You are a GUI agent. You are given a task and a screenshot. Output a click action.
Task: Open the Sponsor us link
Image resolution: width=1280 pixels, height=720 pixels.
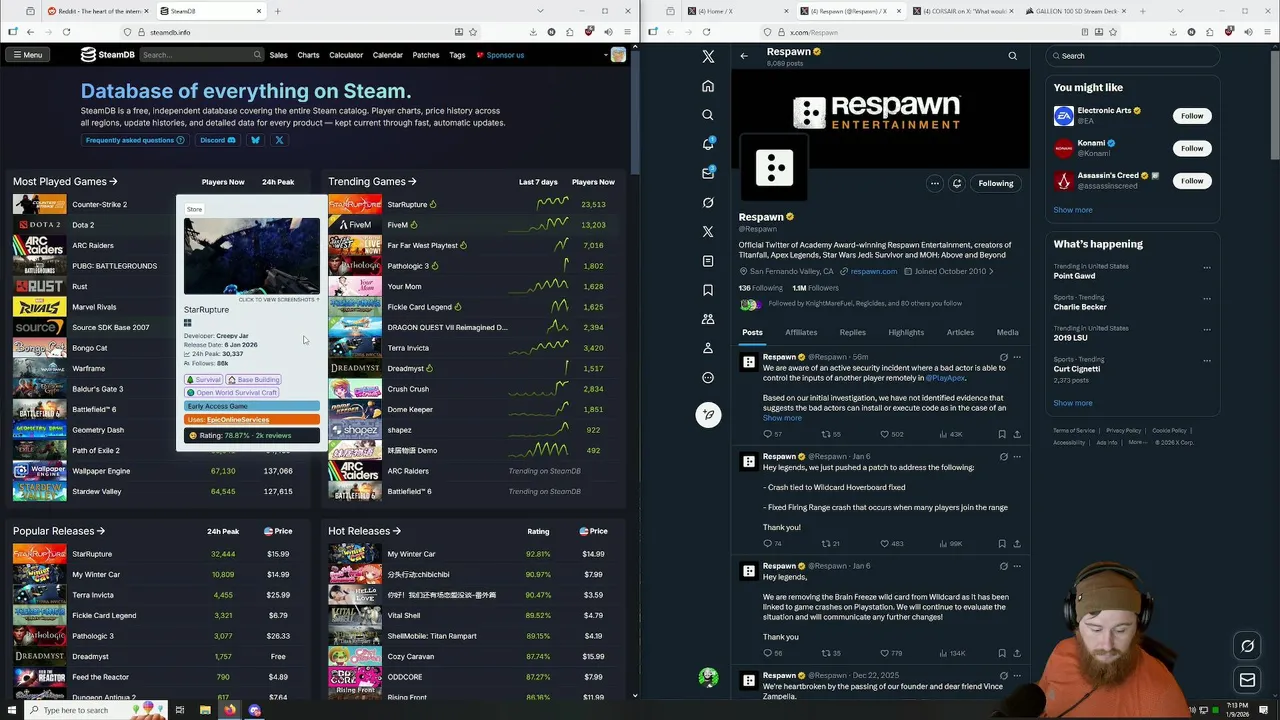click(x=500, y=55)
